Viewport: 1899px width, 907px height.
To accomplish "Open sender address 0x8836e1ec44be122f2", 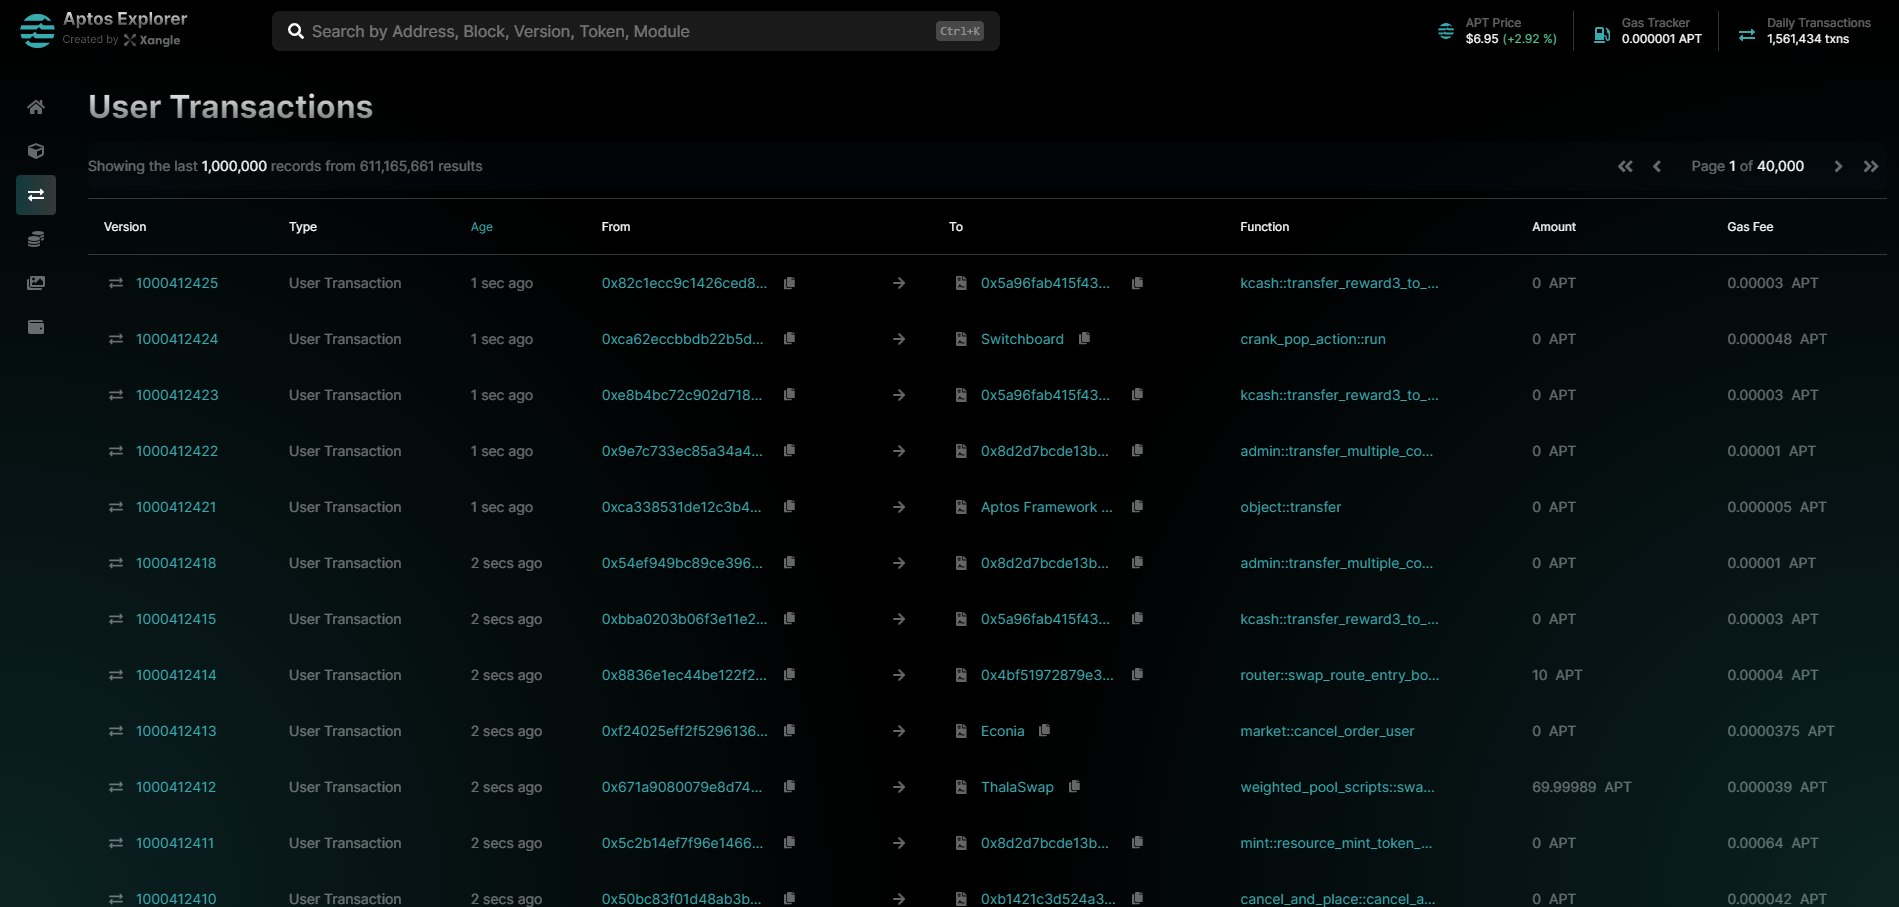I will (x=683, y=675).
